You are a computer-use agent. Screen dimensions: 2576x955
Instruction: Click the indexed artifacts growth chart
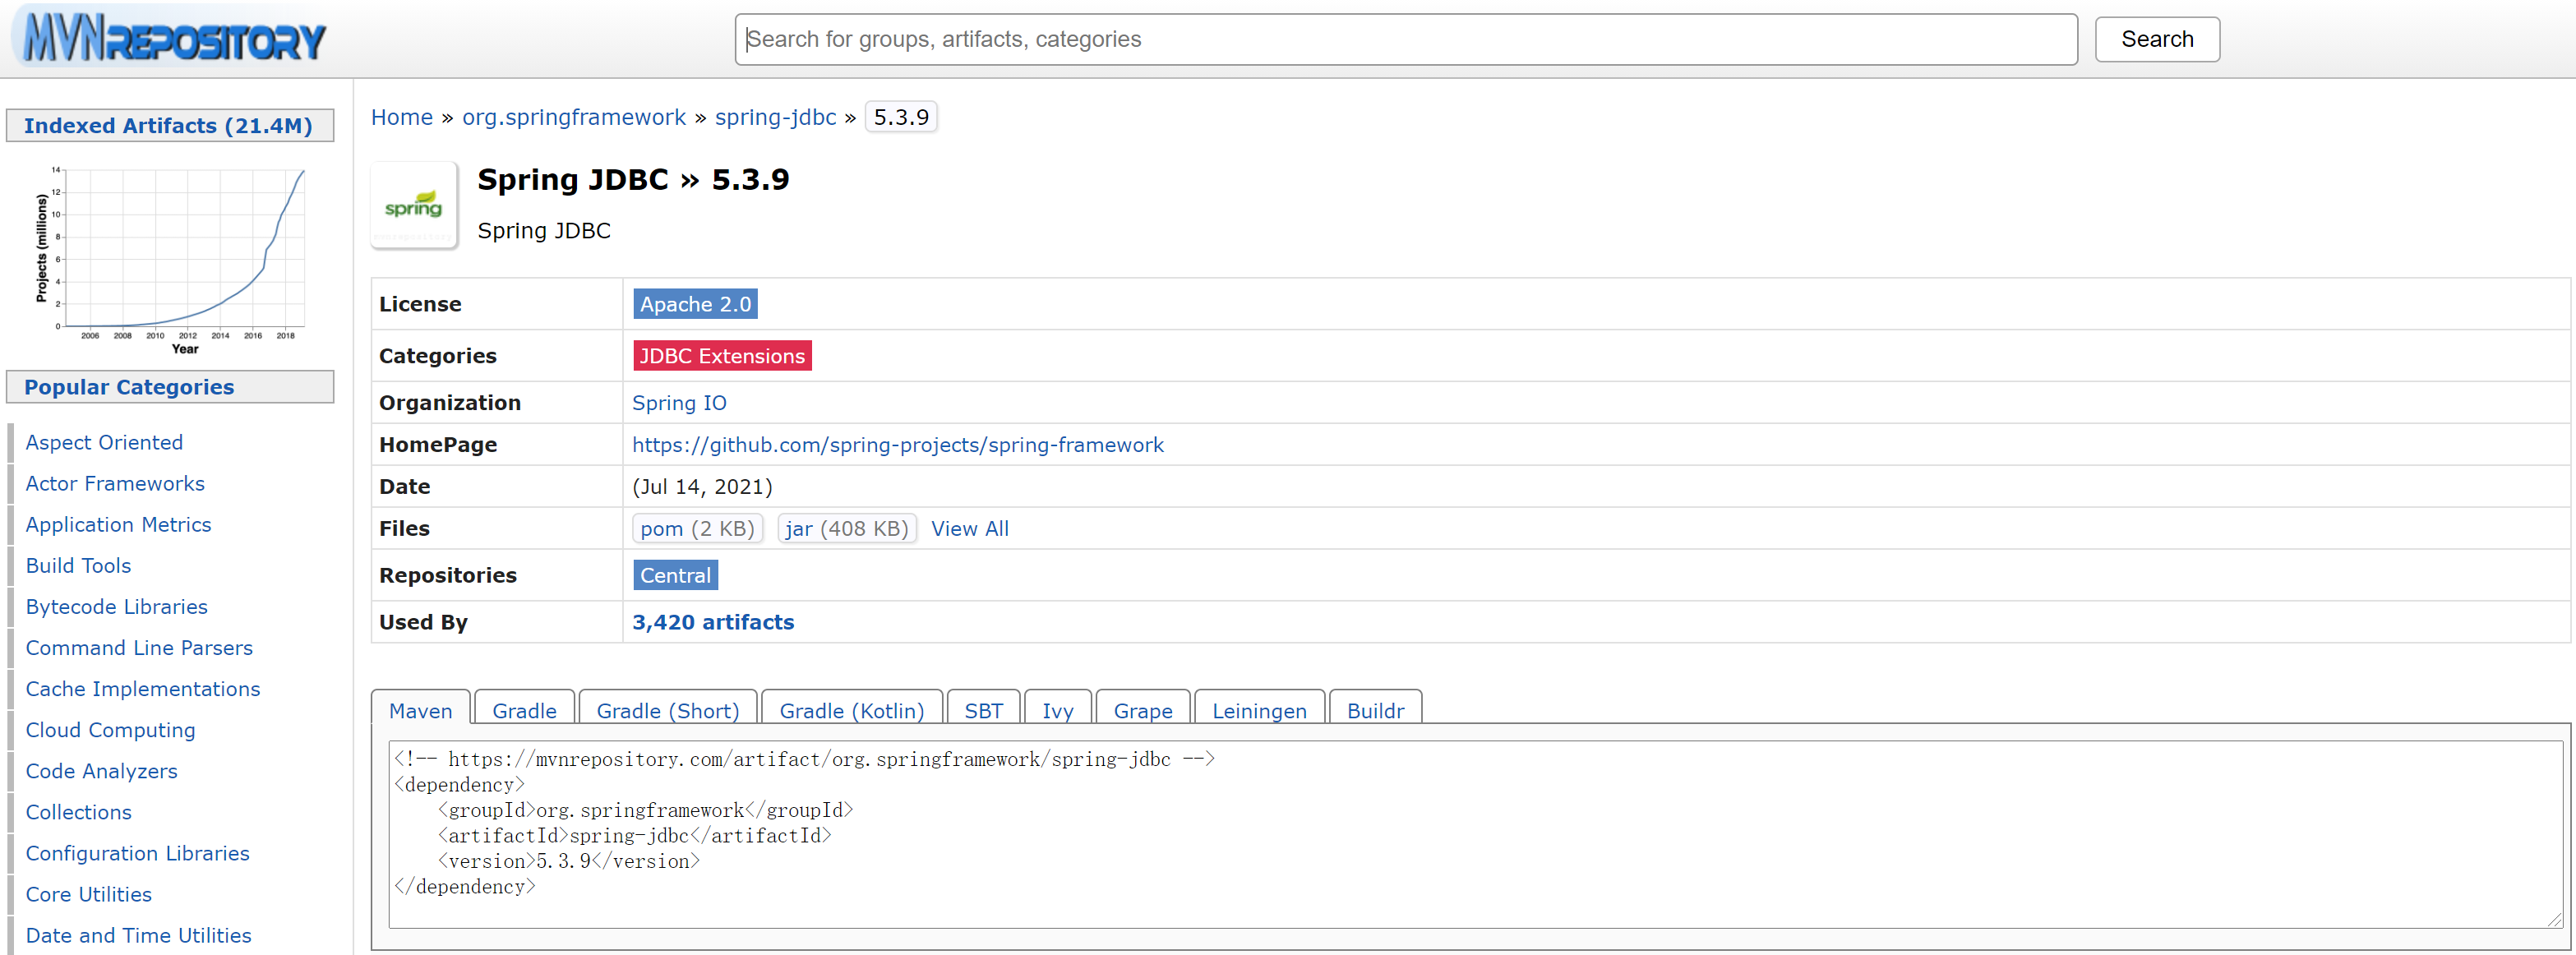pos(170,260)
